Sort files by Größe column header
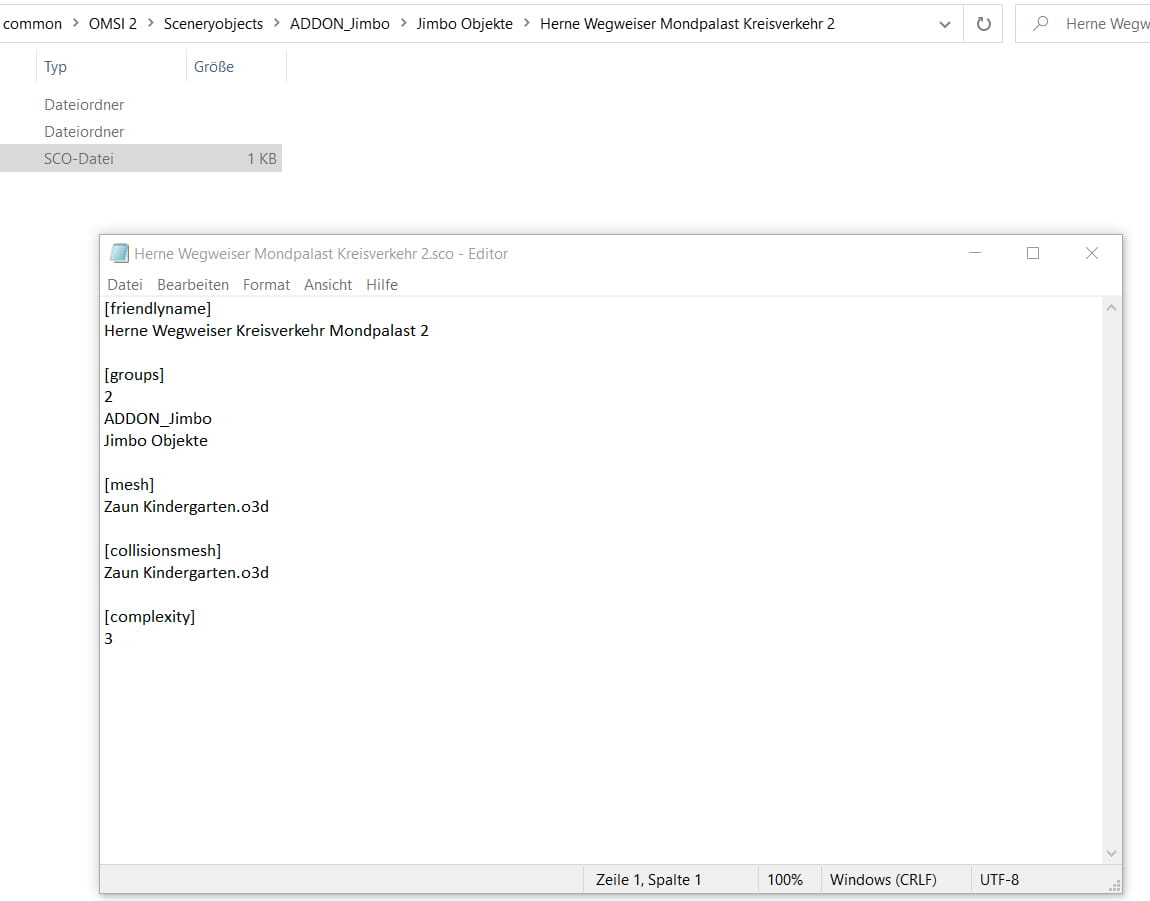Image resolution: width=1150 pixels, height=901 pixels. pos(214,67)
